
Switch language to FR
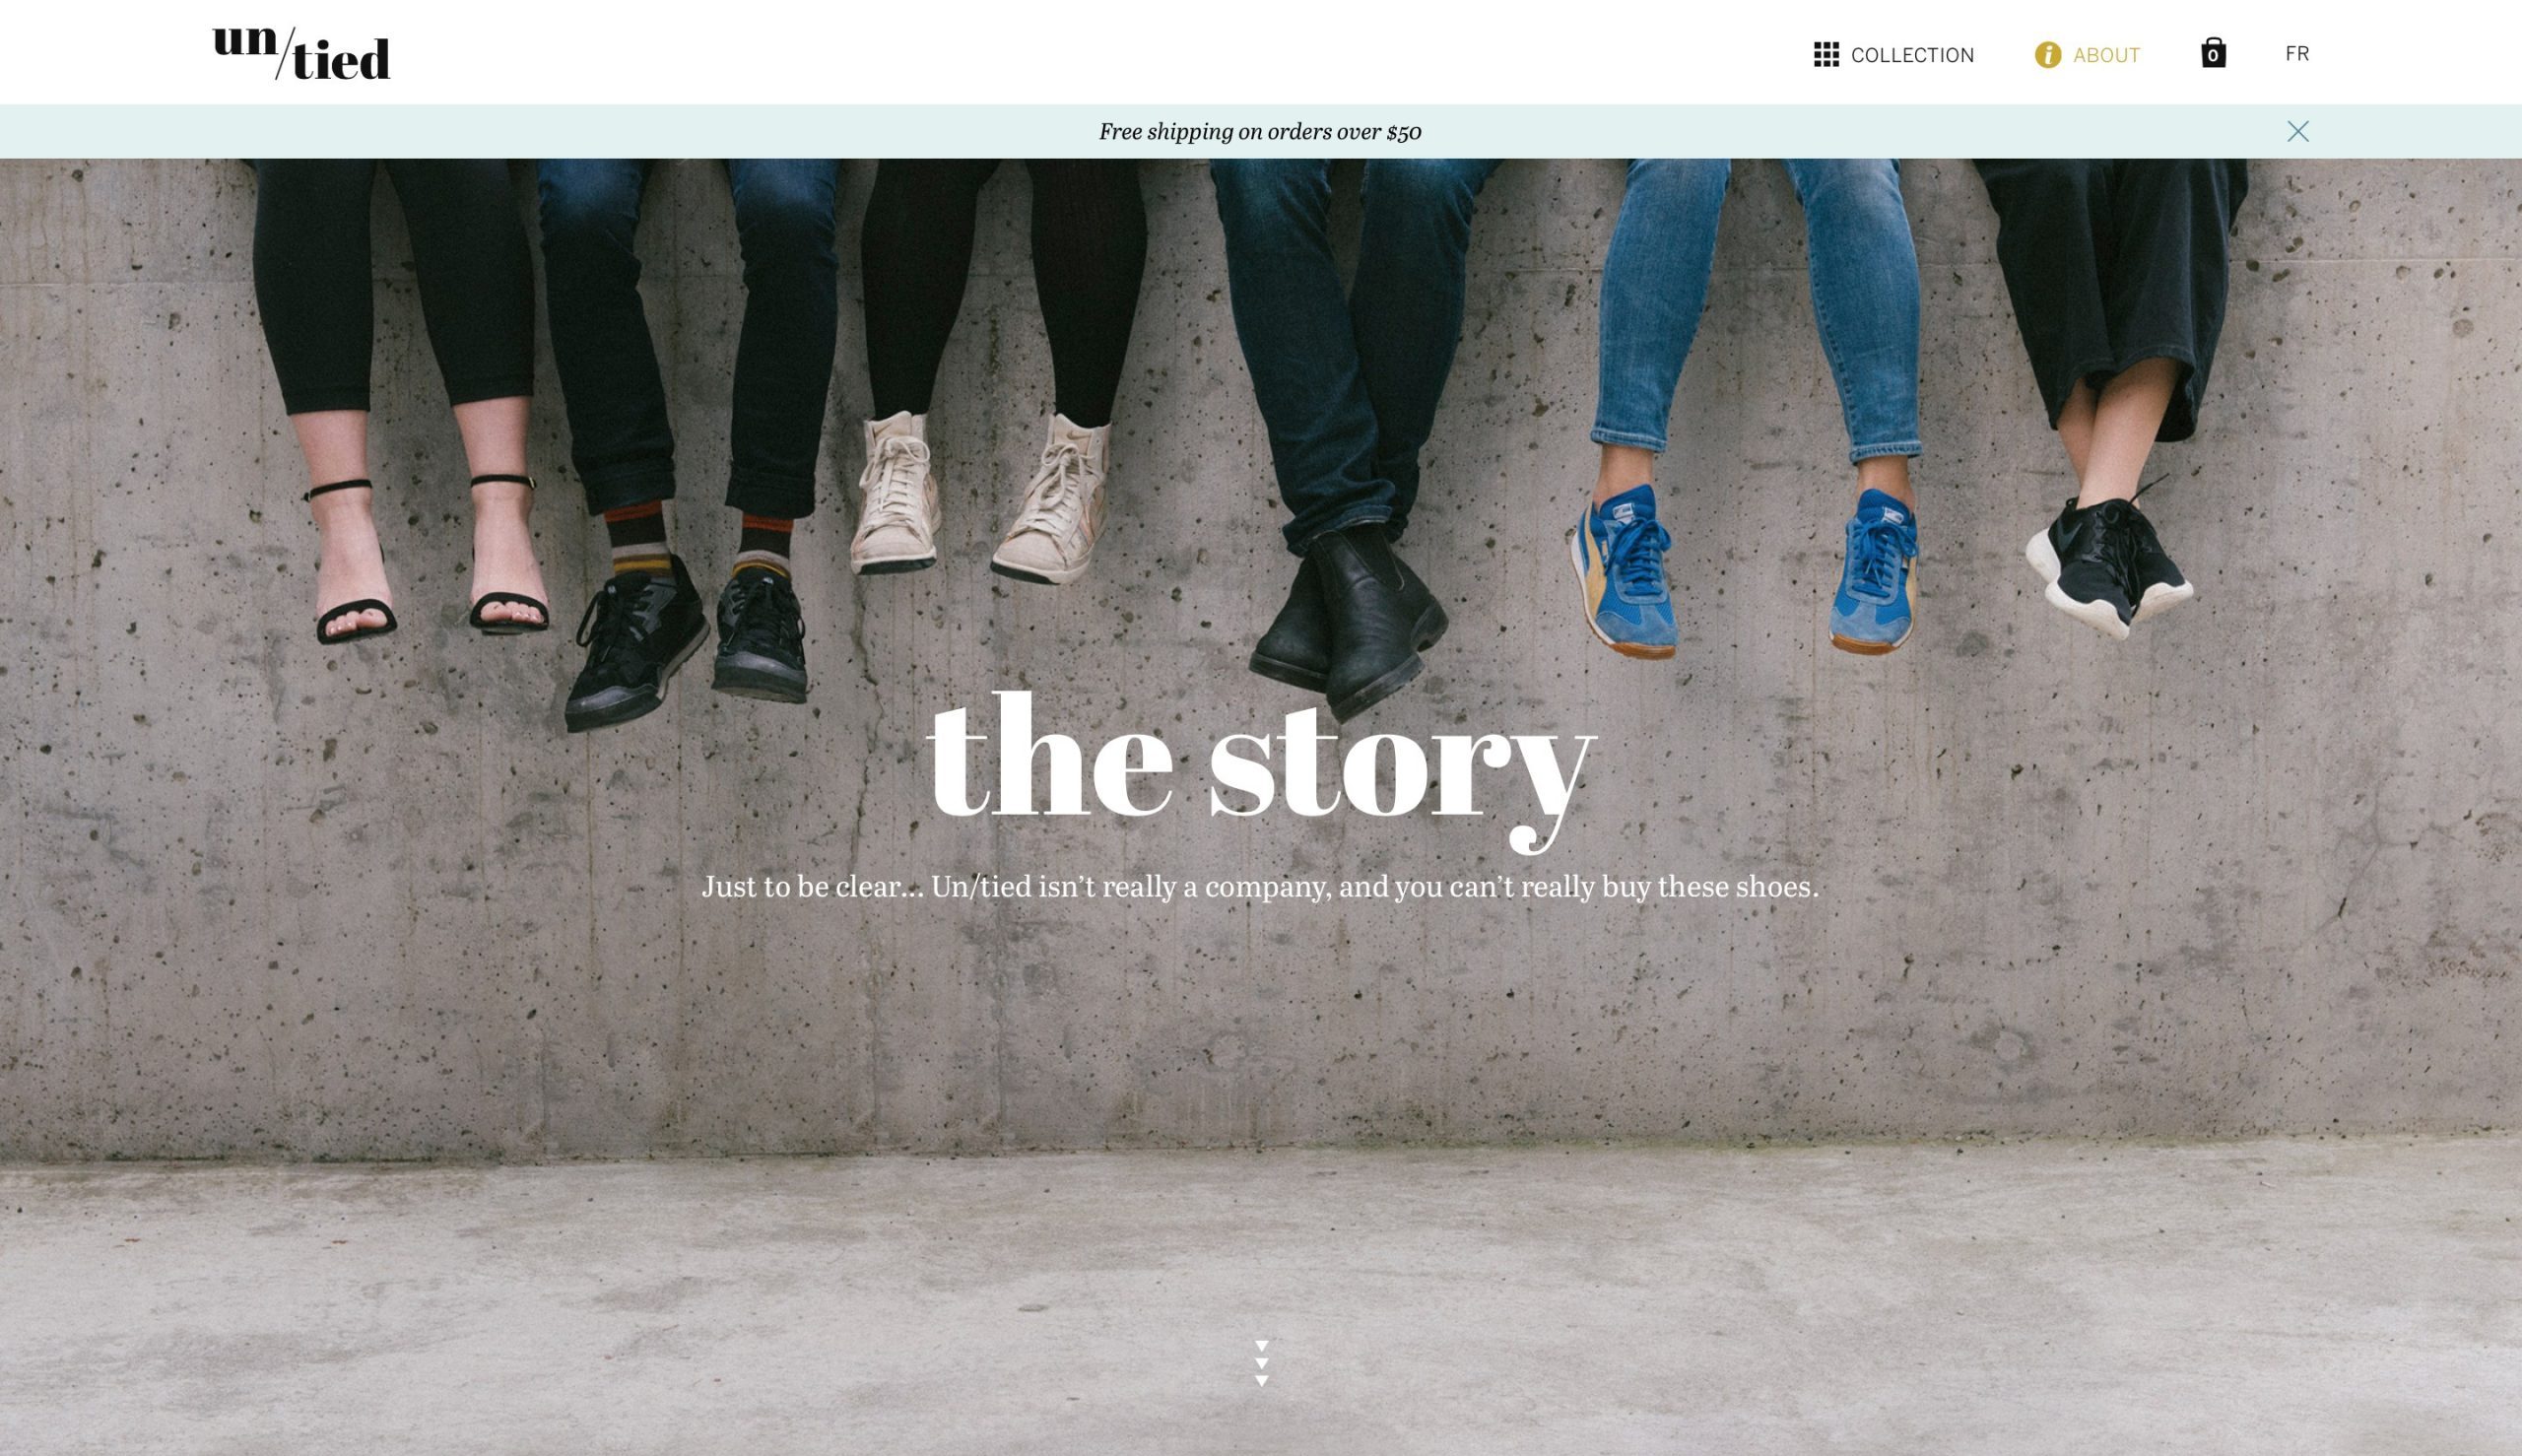tap(2297, 54)
